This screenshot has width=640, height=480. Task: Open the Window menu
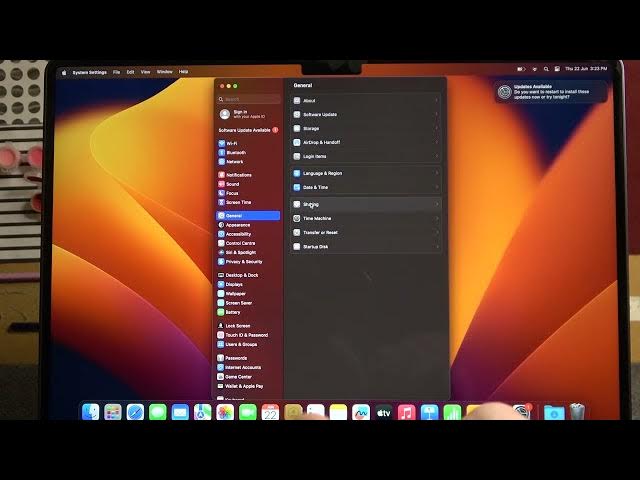coord(164,72)
